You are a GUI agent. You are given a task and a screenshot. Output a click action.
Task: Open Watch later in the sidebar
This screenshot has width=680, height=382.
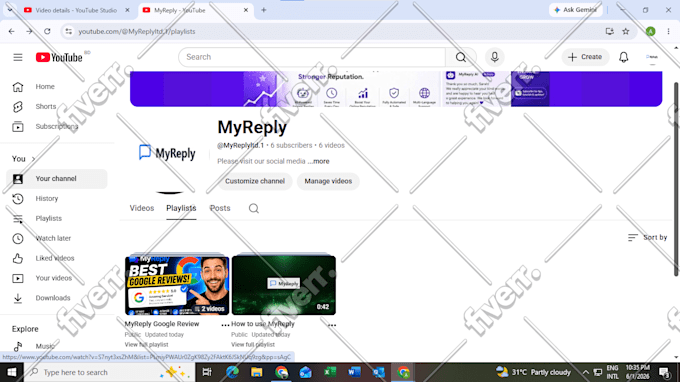pyautogui.click(x=57, y=238)
